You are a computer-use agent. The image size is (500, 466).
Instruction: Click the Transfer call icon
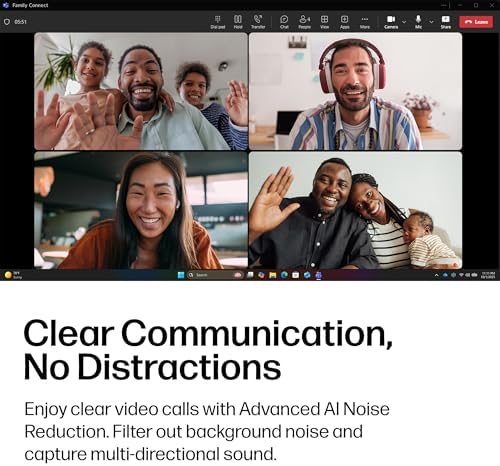(x=258, y=22)
